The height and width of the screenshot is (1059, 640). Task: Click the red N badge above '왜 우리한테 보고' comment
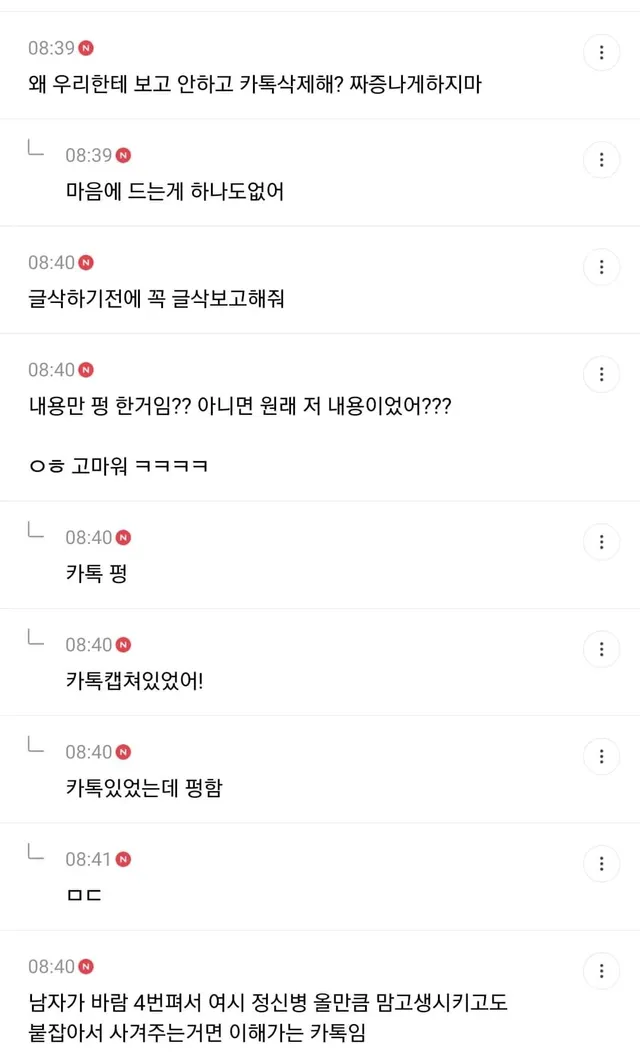(86, 48)
